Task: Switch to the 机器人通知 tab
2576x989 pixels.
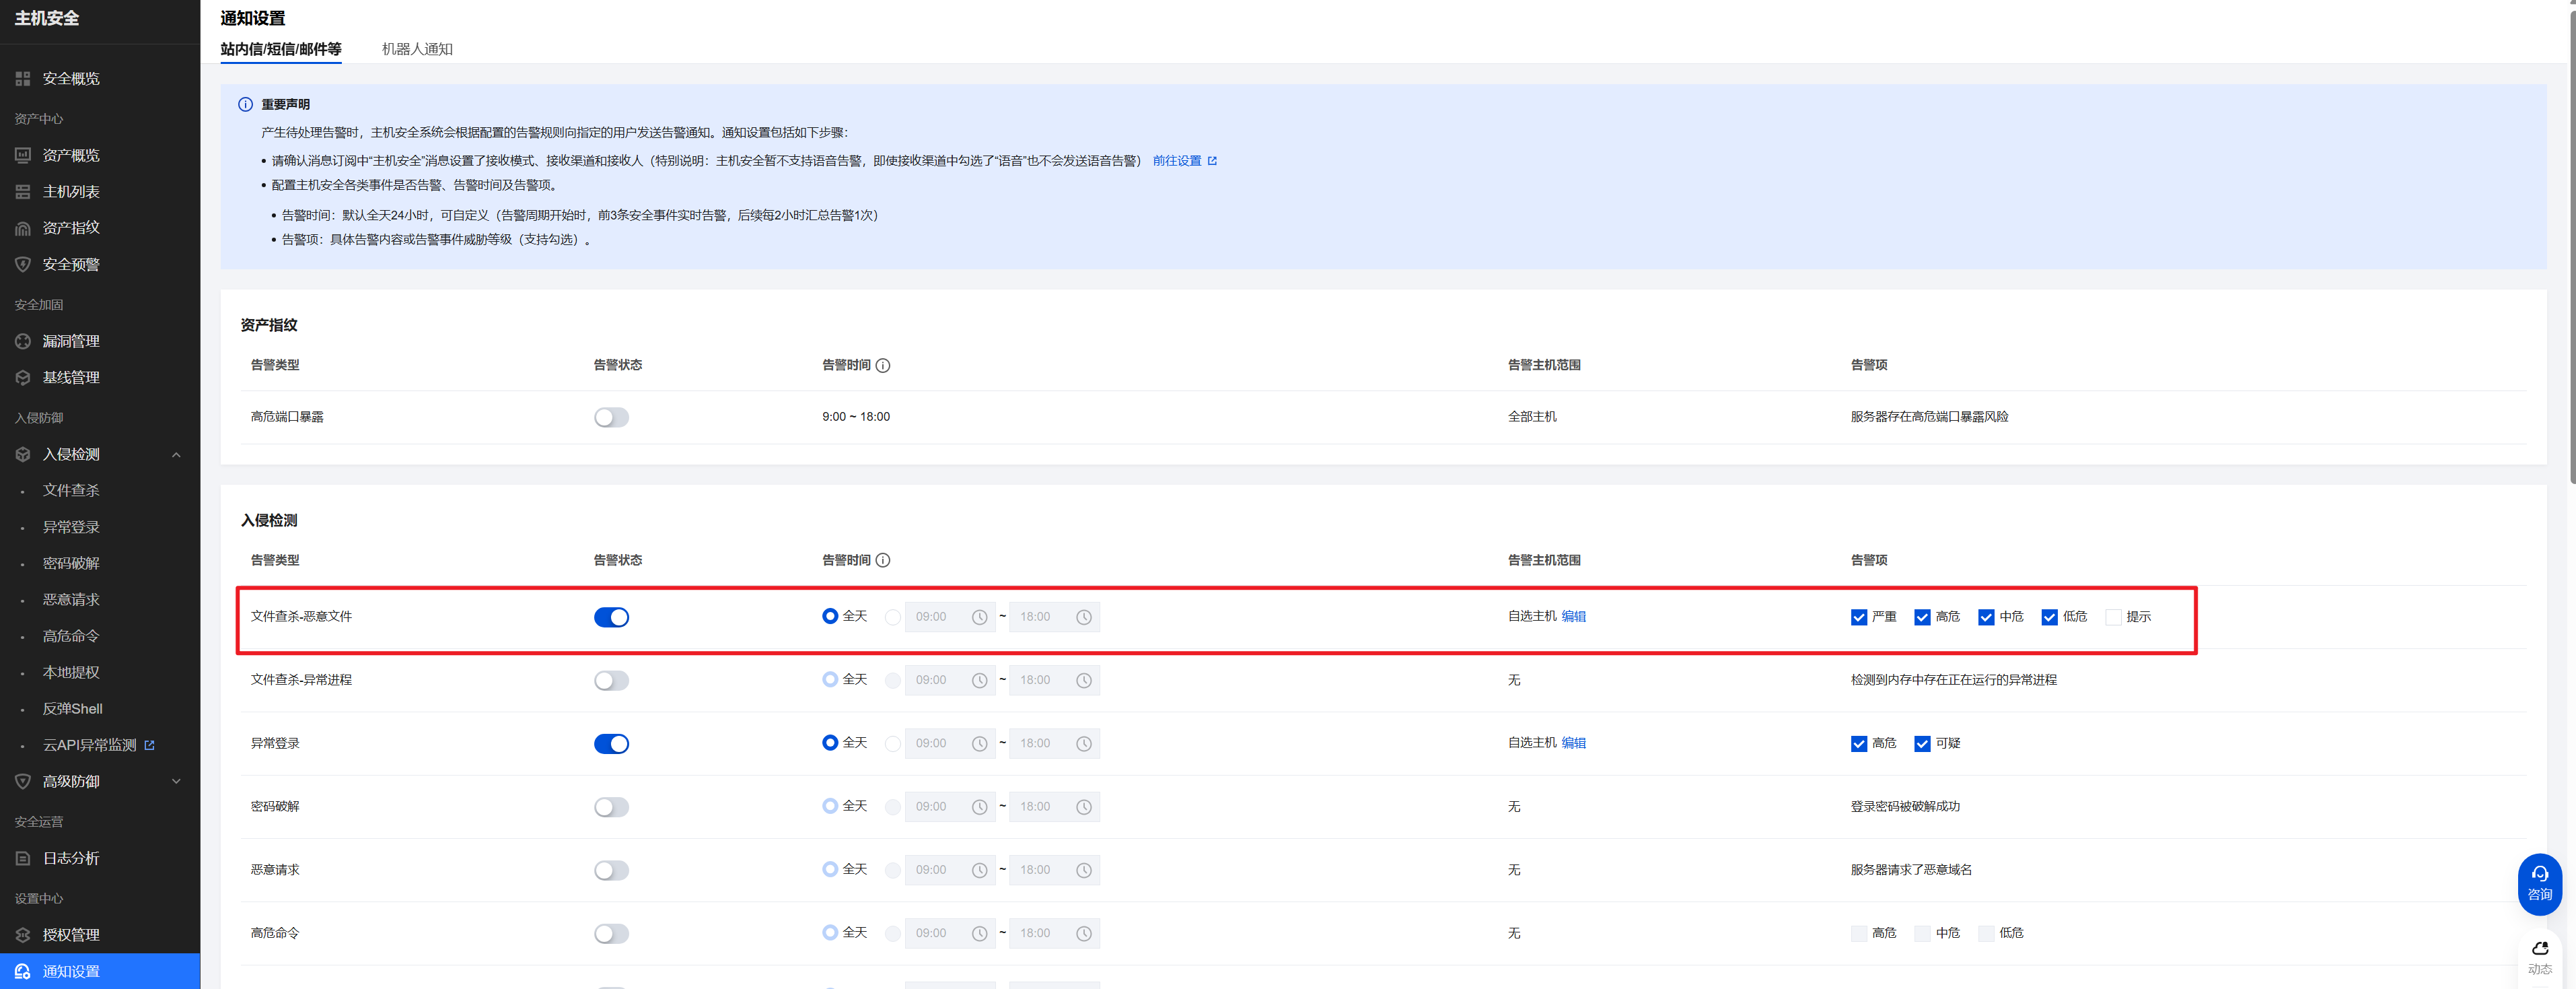Action: (417, 49)
